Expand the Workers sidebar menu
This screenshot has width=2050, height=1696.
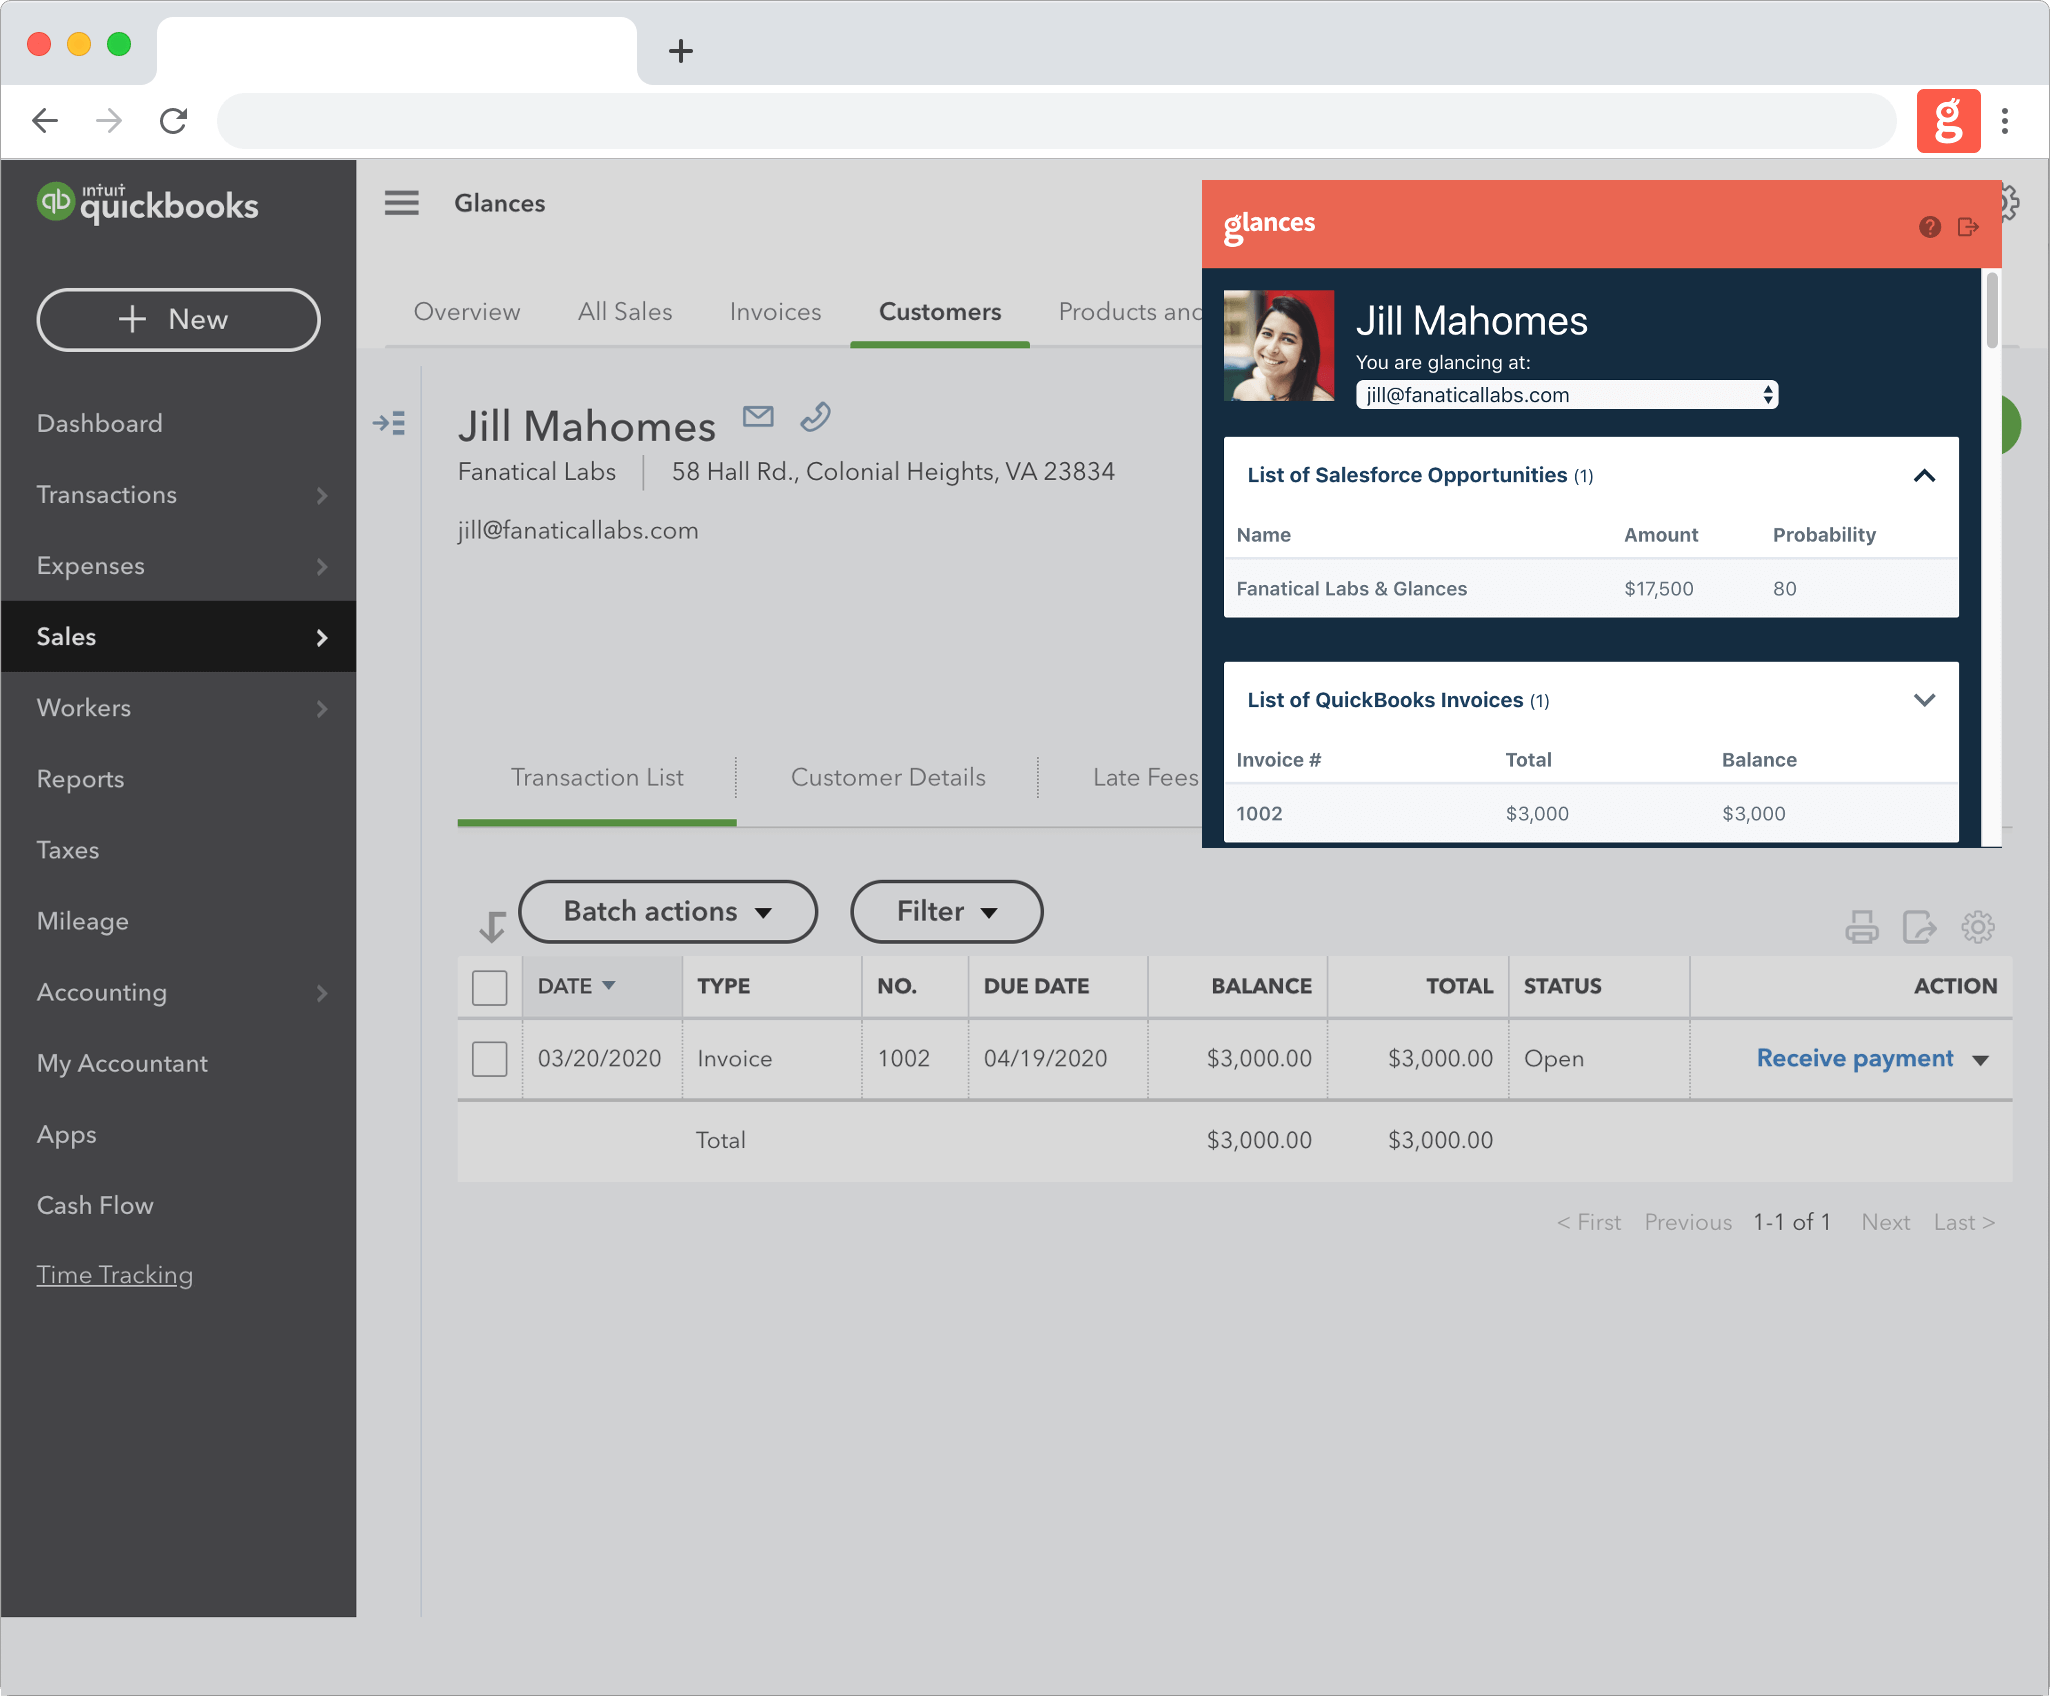coord(322,708)
